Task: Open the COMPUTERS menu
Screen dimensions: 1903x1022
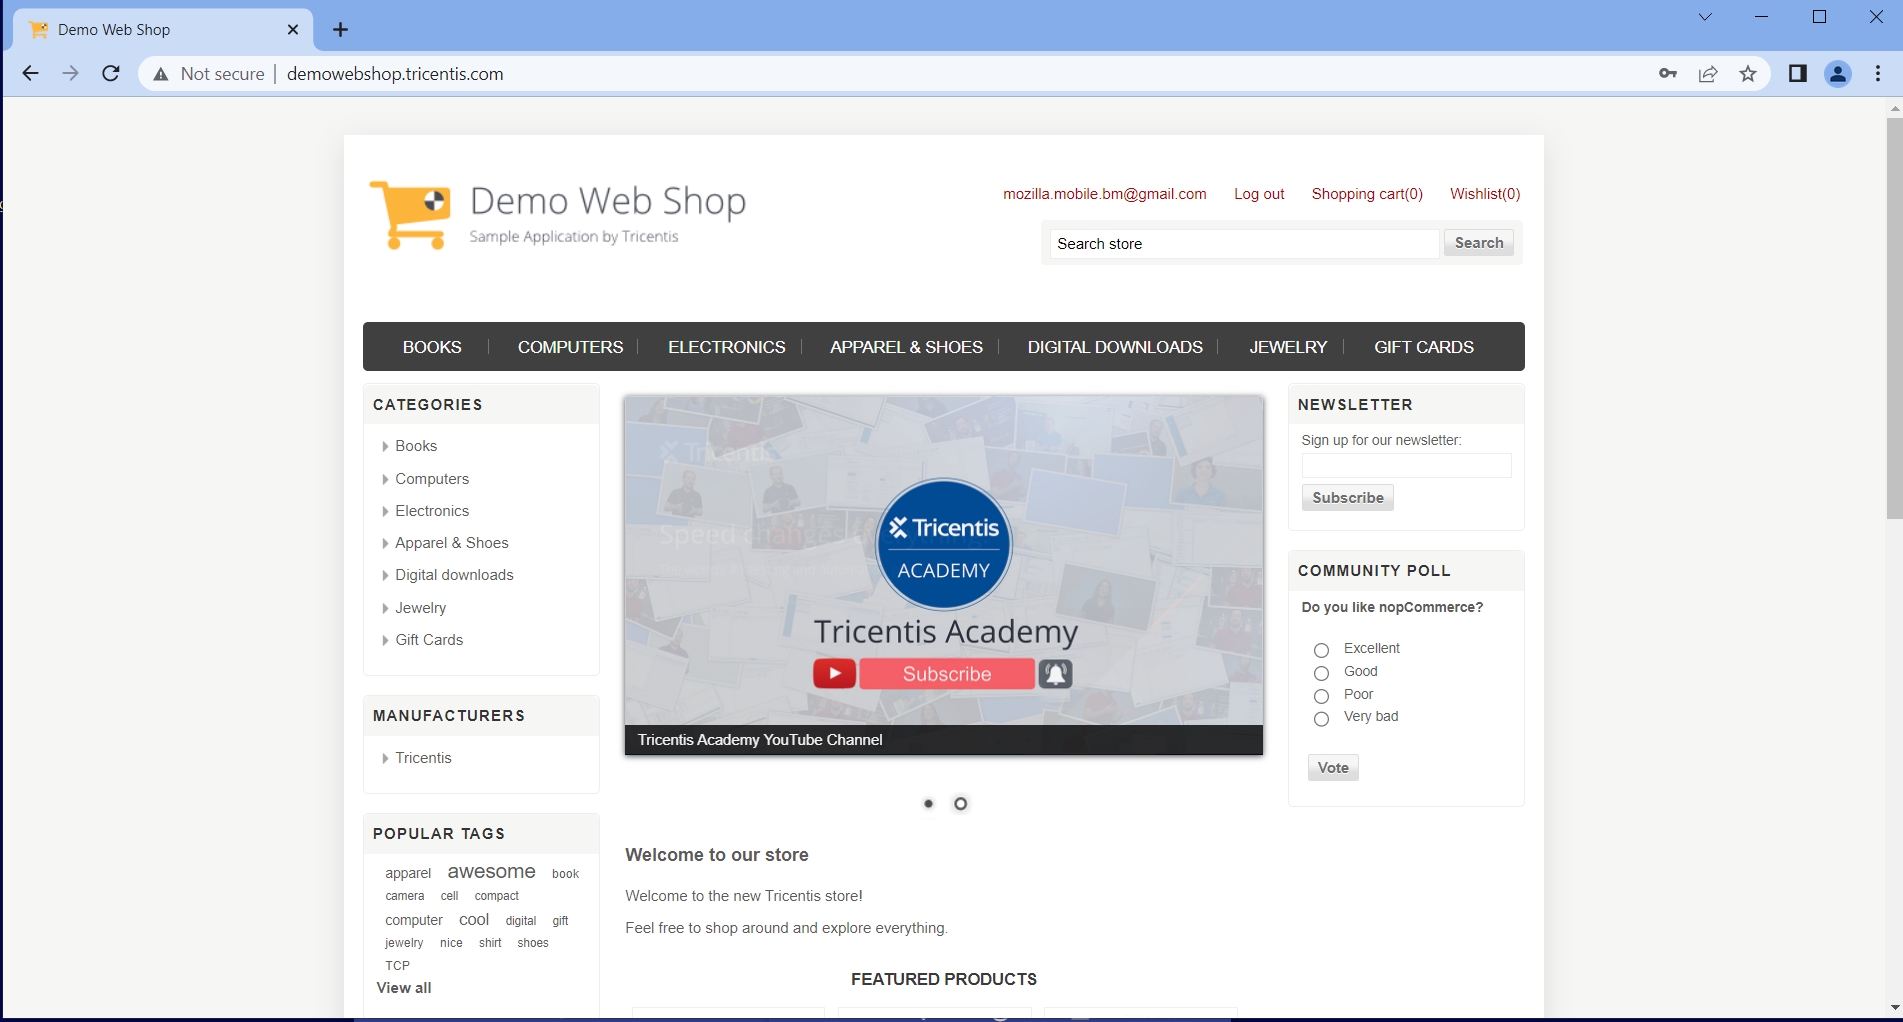Action: coord(570,347)
